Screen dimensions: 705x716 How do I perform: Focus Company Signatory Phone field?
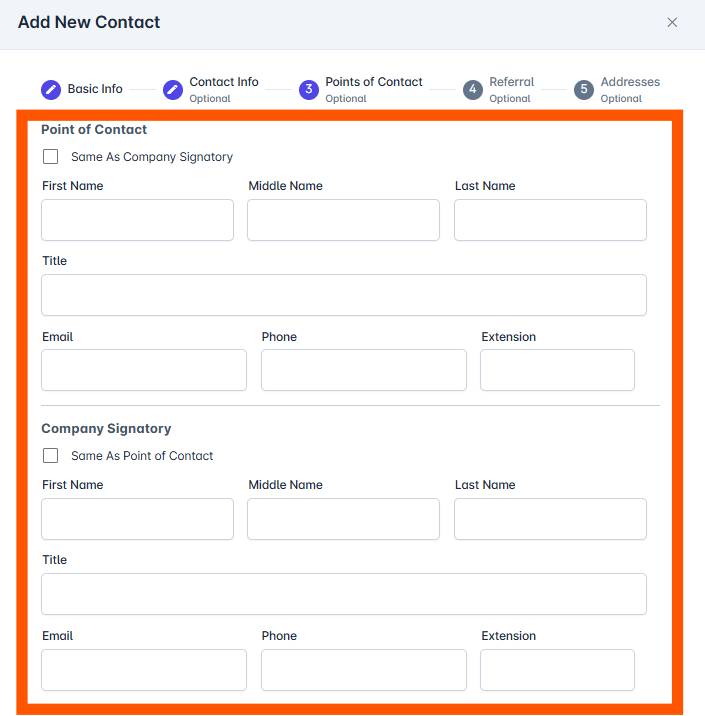pyautogui.click(x=364, y=670)
